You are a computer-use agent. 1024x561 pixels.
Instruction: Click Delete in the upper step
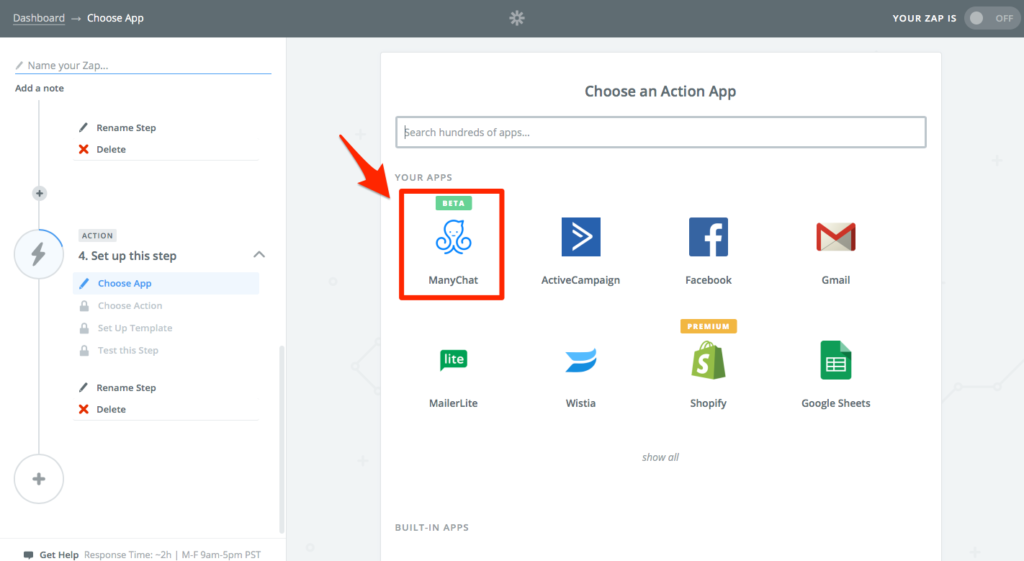pos(111,149)
